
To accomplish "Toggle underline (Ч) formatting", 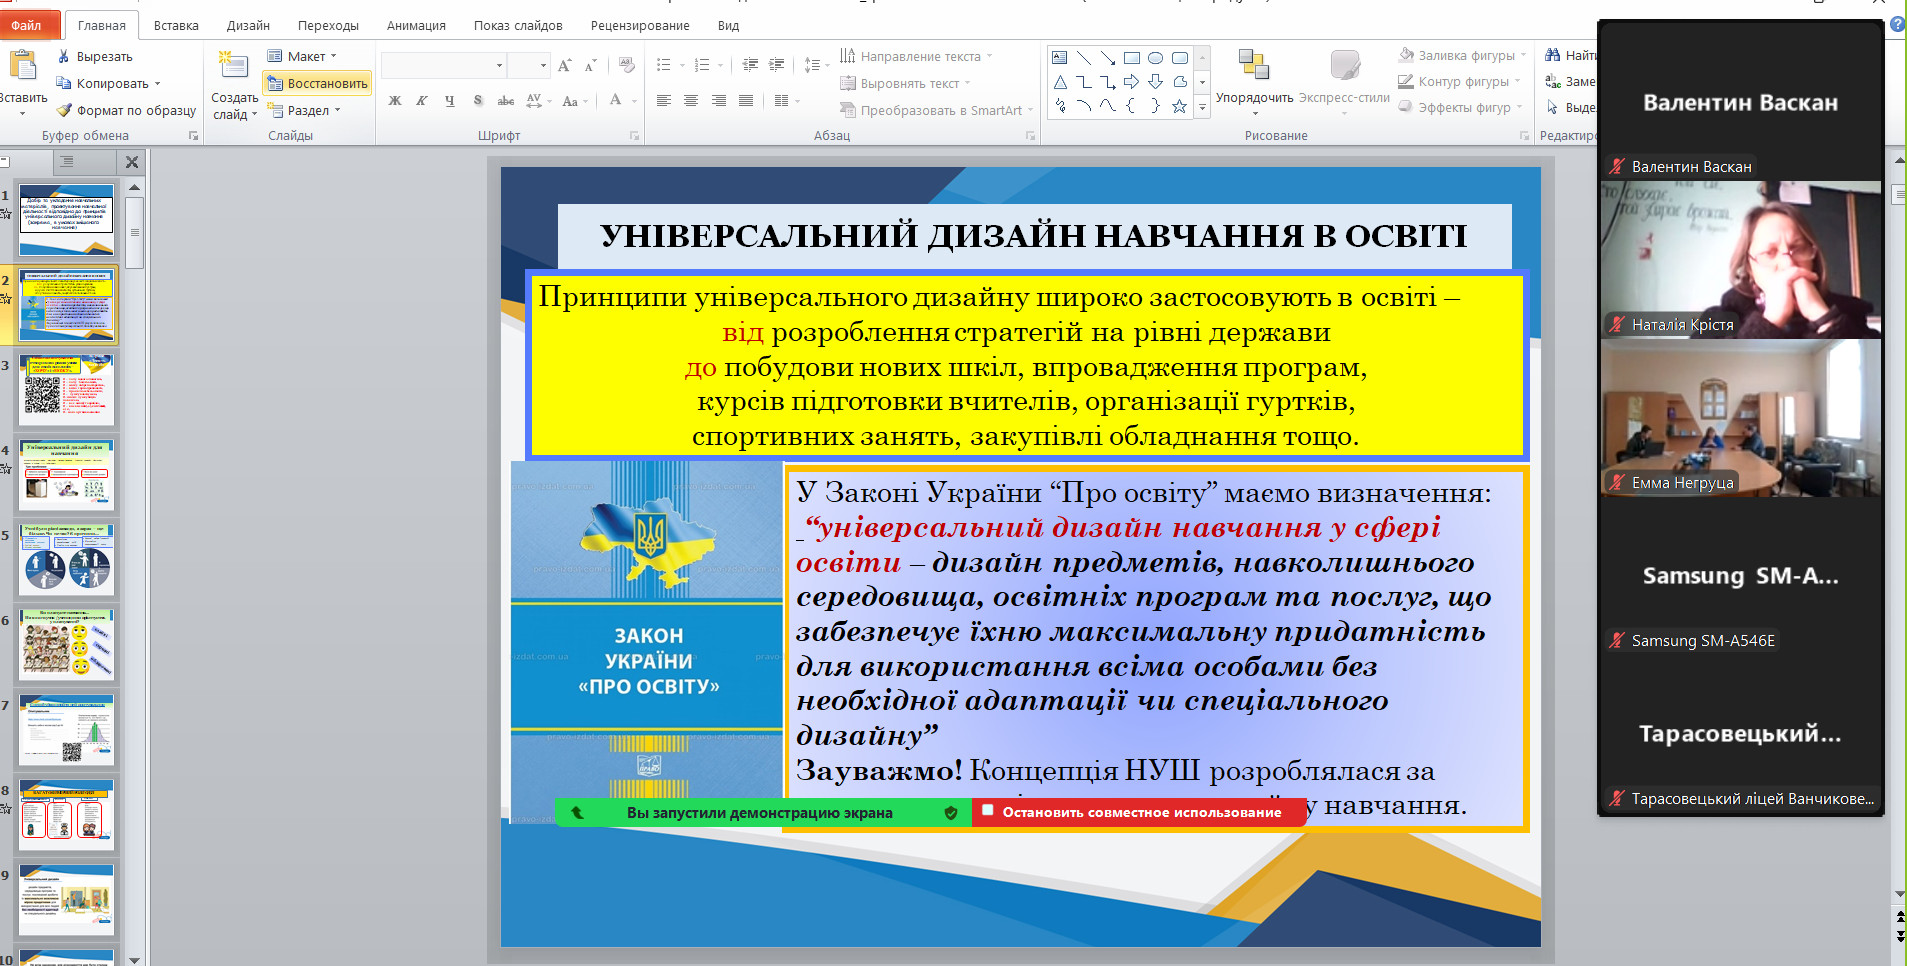I will point(450,100).
